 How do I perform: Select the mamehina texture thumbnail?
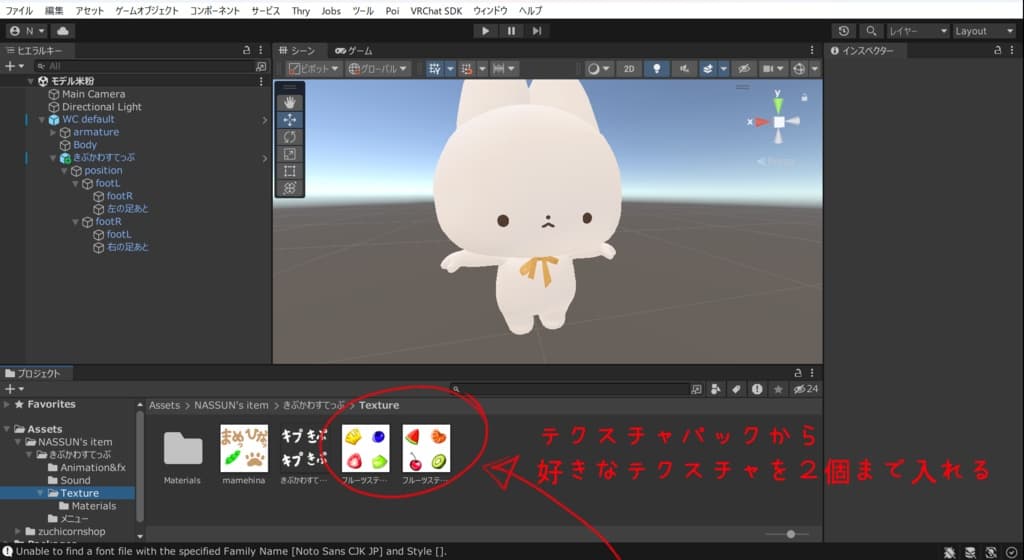pyautogui.click(x=245, y=448)
